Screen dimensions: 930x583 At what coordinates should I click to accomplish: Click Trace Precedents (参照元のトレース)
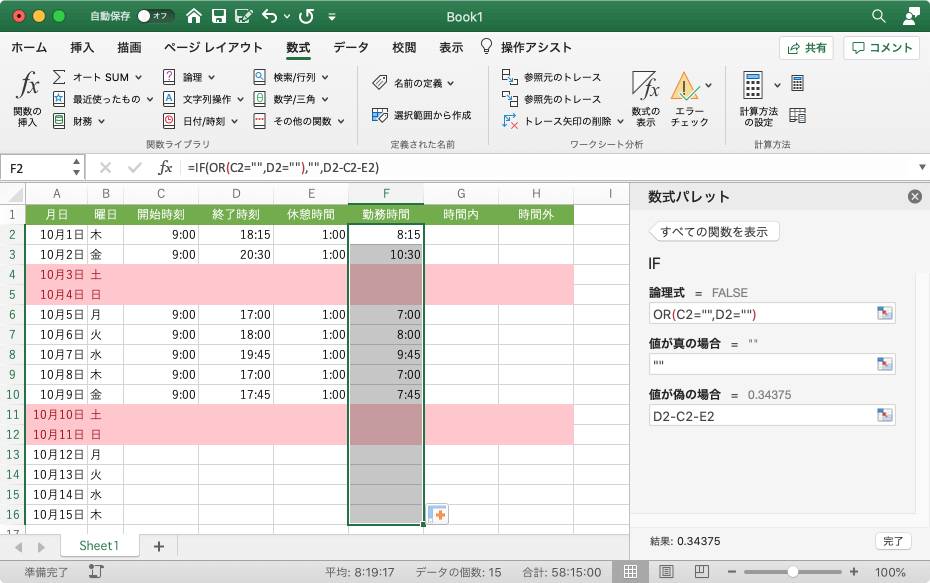click(552, 77)
